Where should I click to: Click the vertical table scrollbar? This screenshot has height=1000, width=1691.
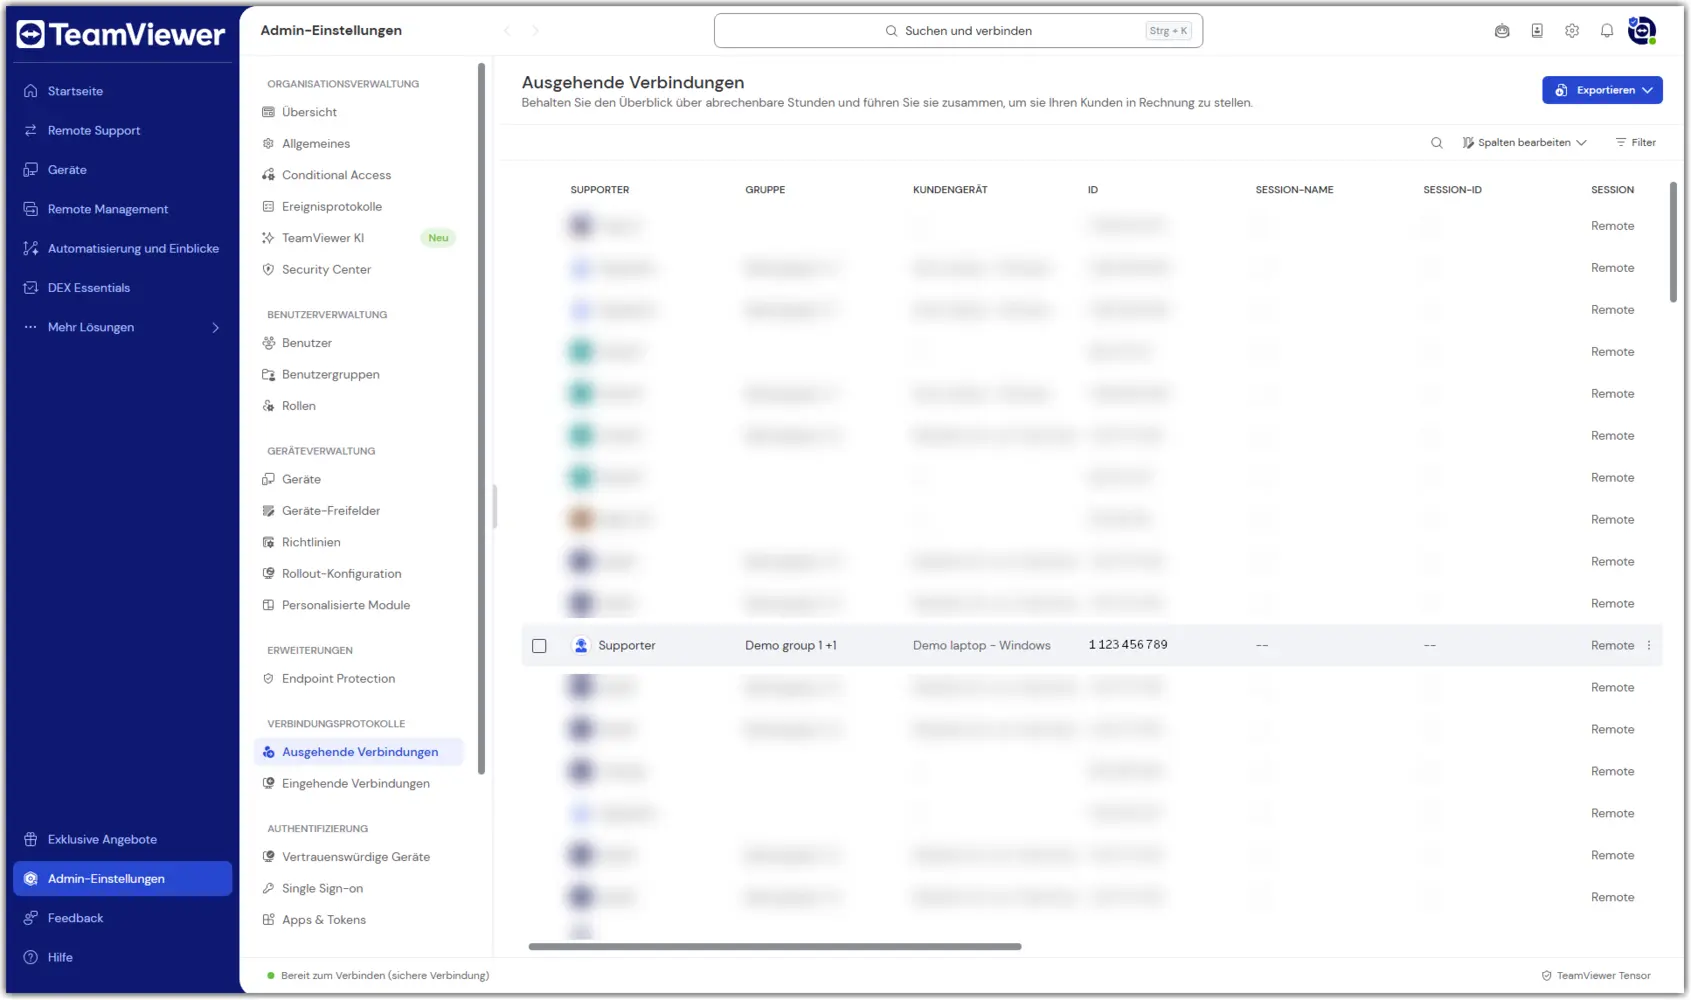point(1673,242)
